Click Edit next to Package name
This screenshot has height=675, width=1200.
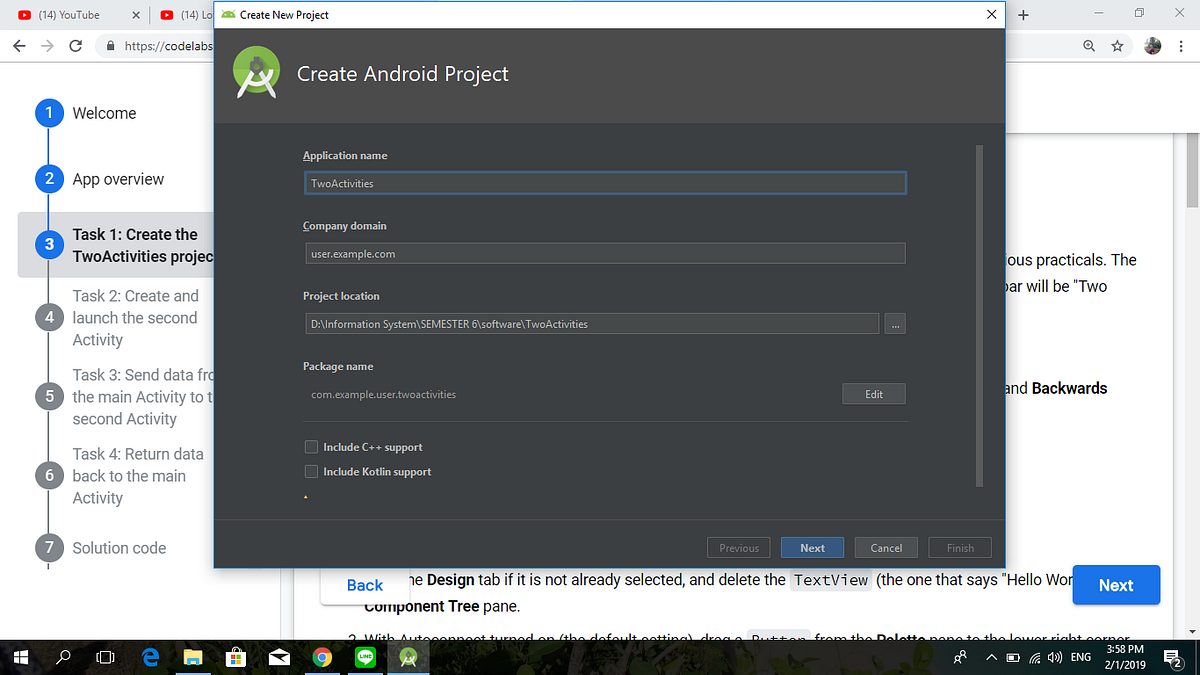coord(873,393)
